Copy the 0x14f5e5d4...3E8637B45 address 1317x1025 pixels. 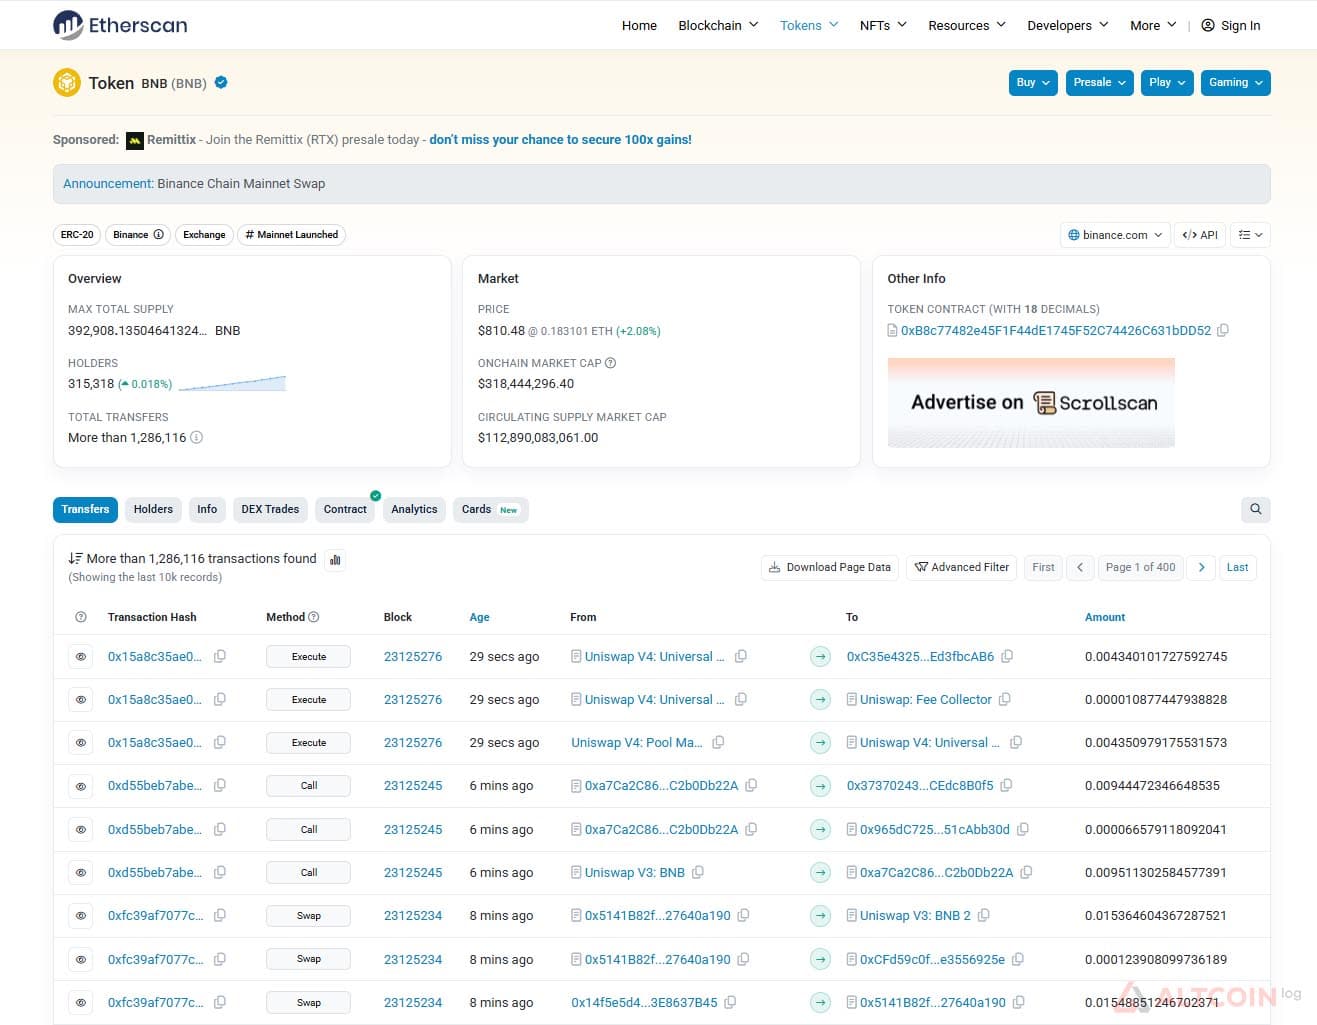pos(731,1002)
